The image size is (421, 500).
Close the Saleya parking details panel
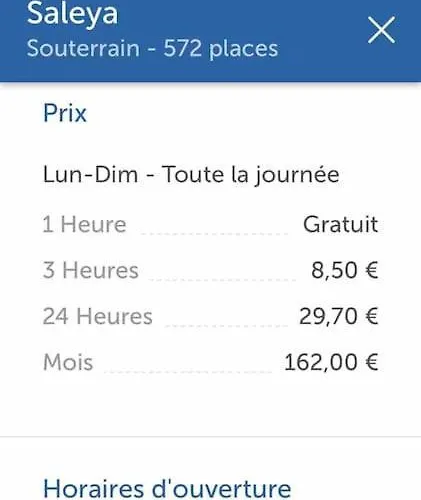(381, 30)
